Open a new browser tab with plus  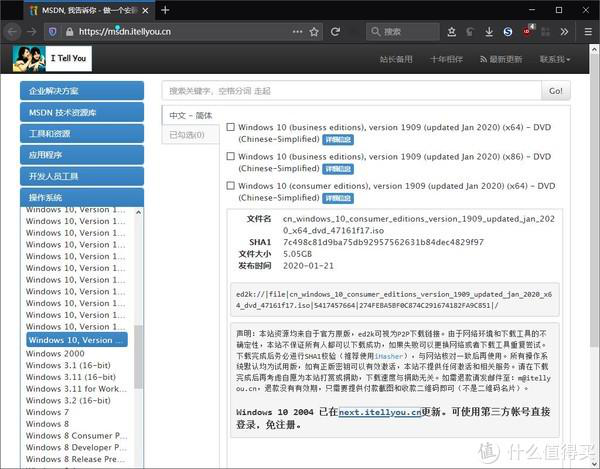(x=165, y=10)
